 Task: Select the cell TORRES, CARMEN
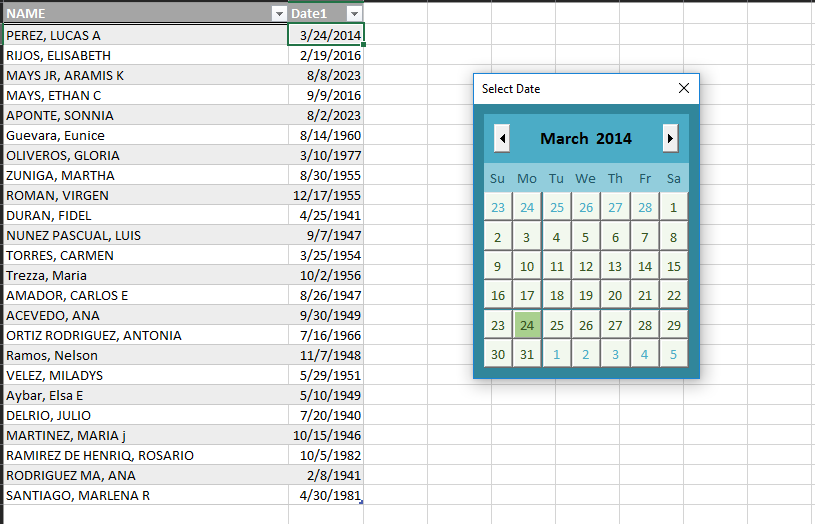(146, 255)
